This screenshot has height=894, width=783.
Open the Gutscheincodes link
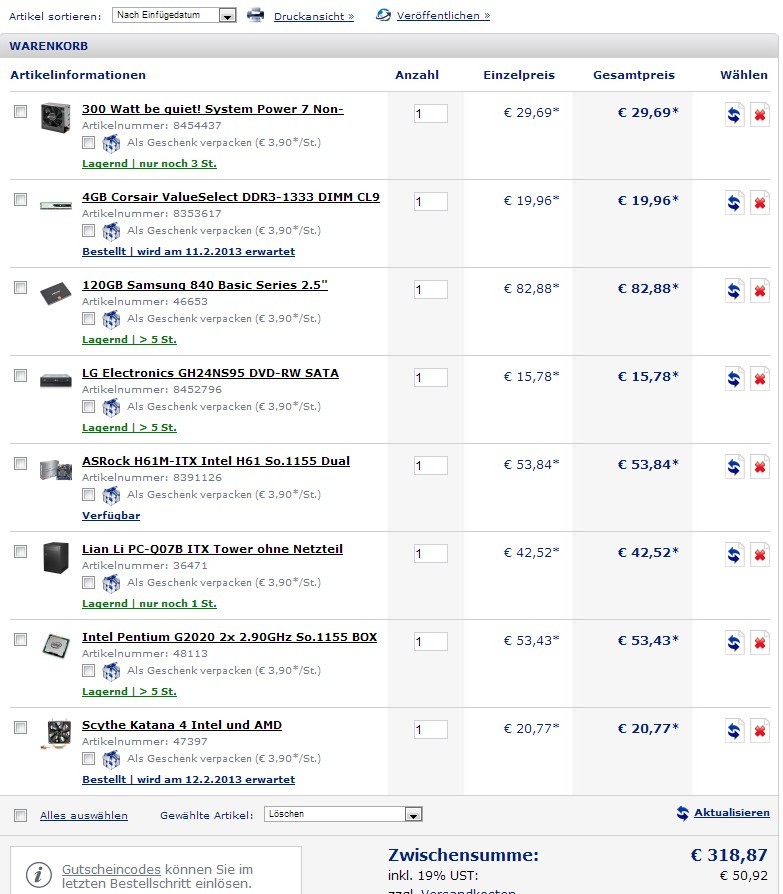point(111,869)
